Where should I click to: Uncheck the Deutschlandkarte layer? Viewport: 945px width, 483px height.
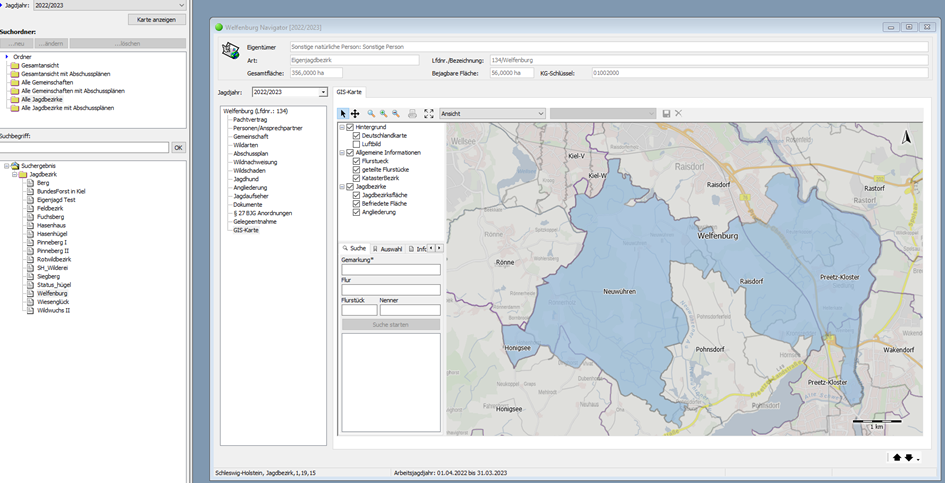pyautogui.click(x=357, y=135)
